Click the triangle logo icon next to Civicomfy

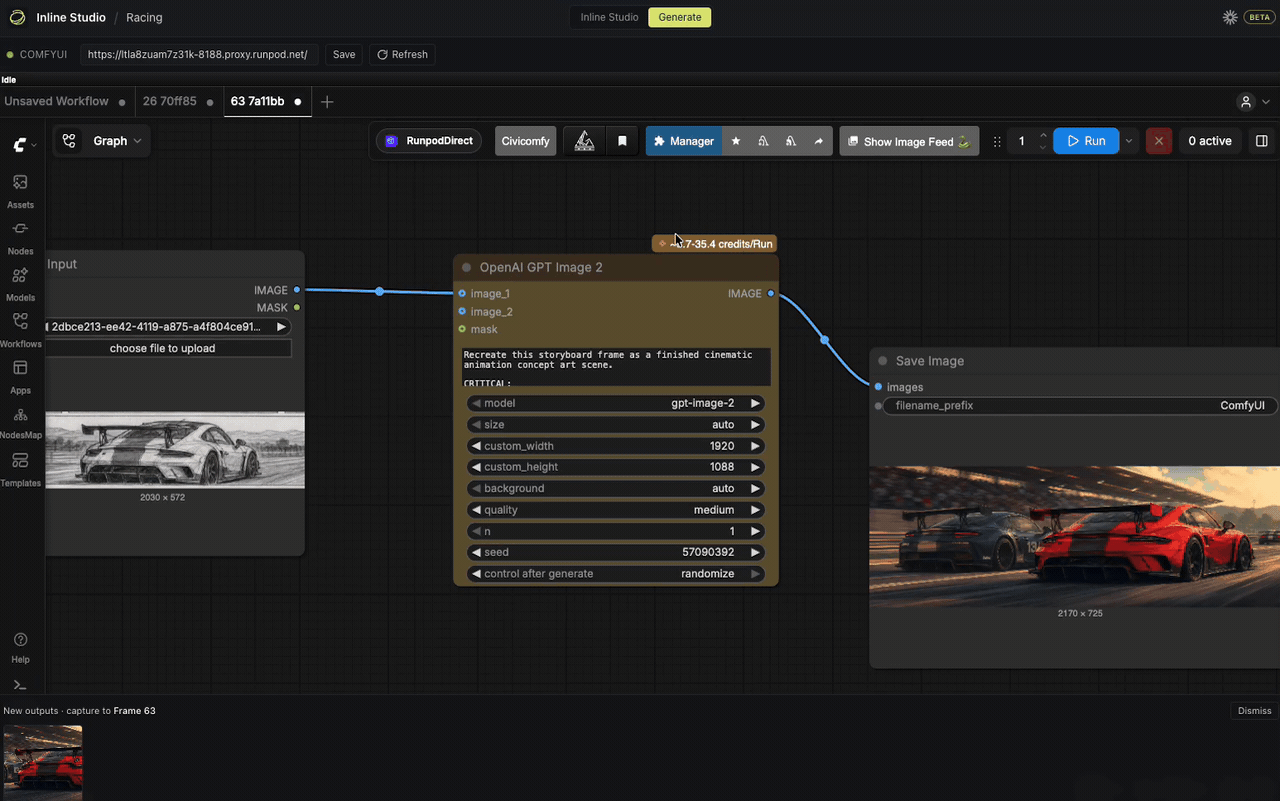tap(585, 141)
